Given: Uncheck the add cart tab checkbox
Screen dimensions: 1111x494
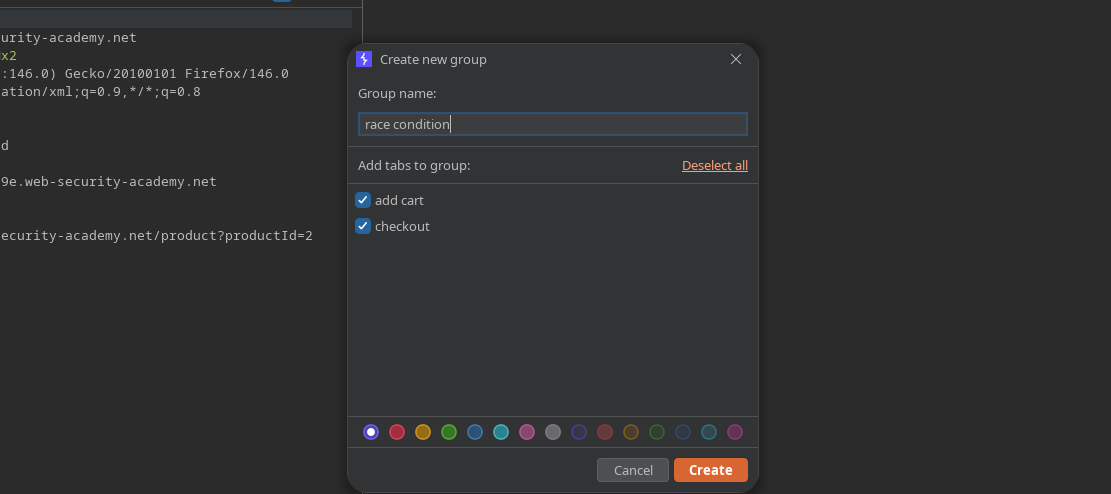Looking at the screenshot, I should tap(363, 200).
